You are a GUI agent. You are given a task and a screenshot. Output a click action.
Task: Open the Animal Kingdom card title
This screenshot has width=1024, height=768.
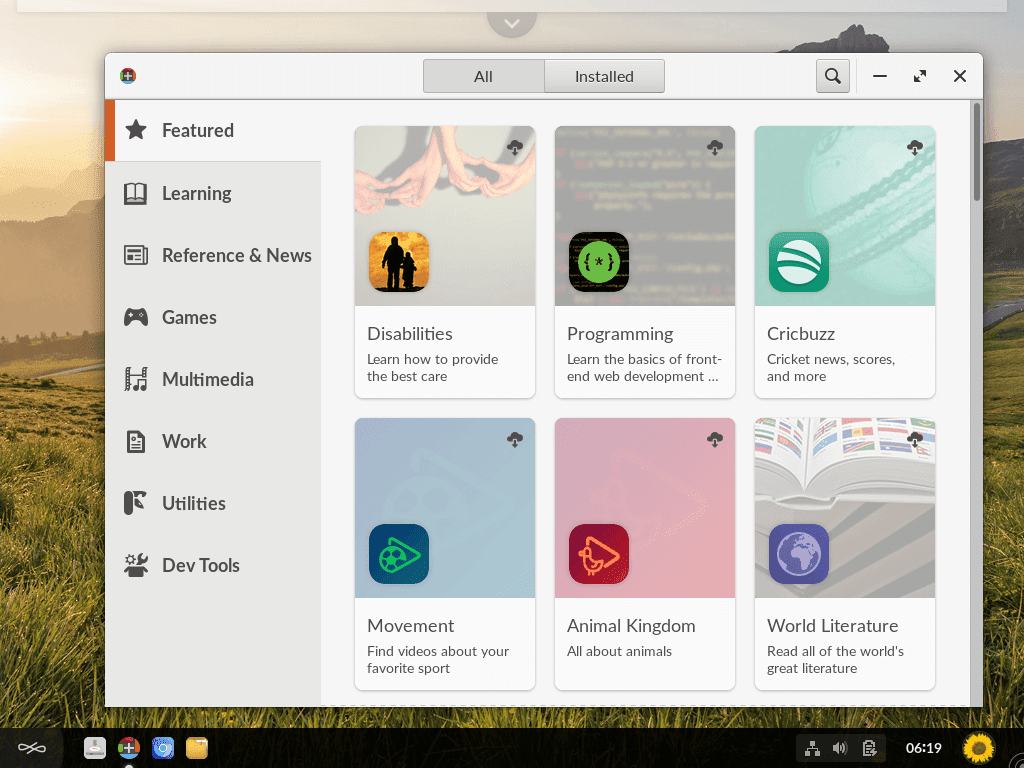631,626
